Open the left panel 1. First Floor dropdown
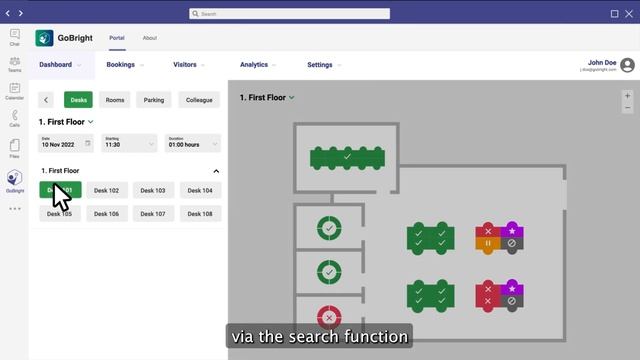 click(x=66, y=122)
